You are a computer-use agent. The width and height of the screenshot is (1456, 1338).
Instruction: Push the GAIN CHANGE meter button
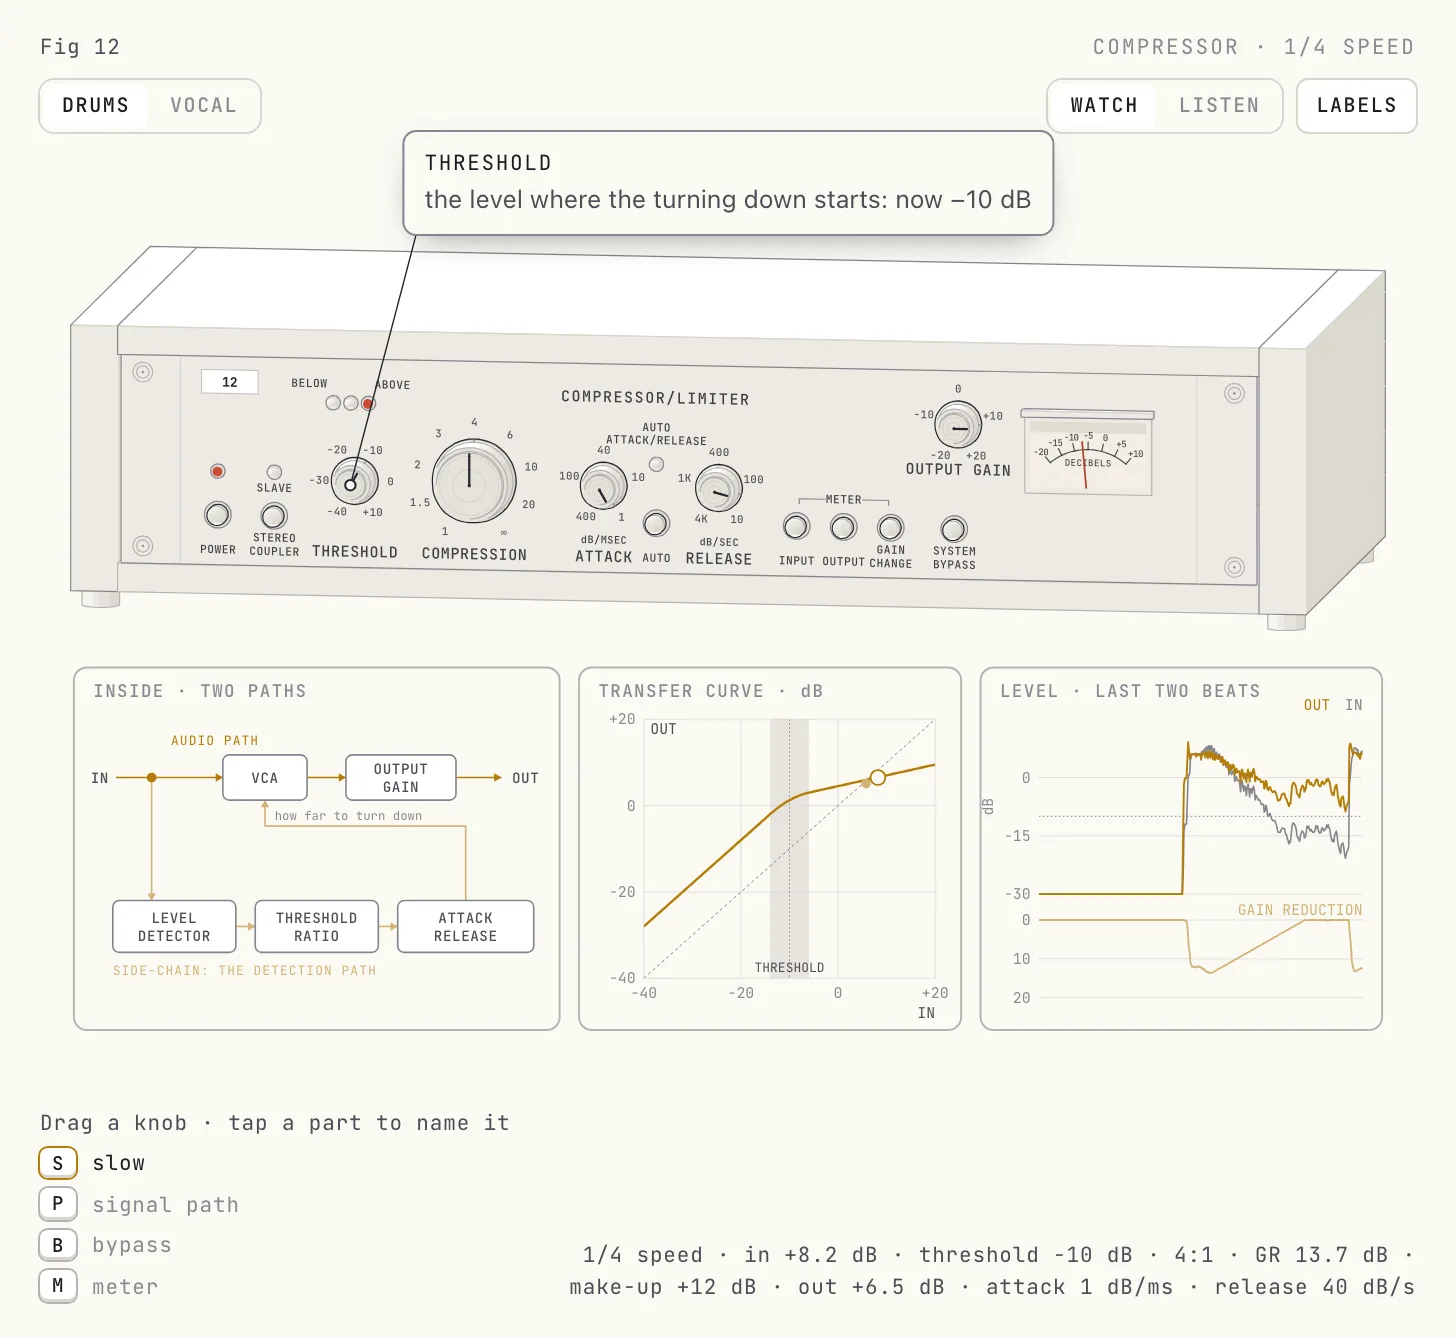coord(890,528)
